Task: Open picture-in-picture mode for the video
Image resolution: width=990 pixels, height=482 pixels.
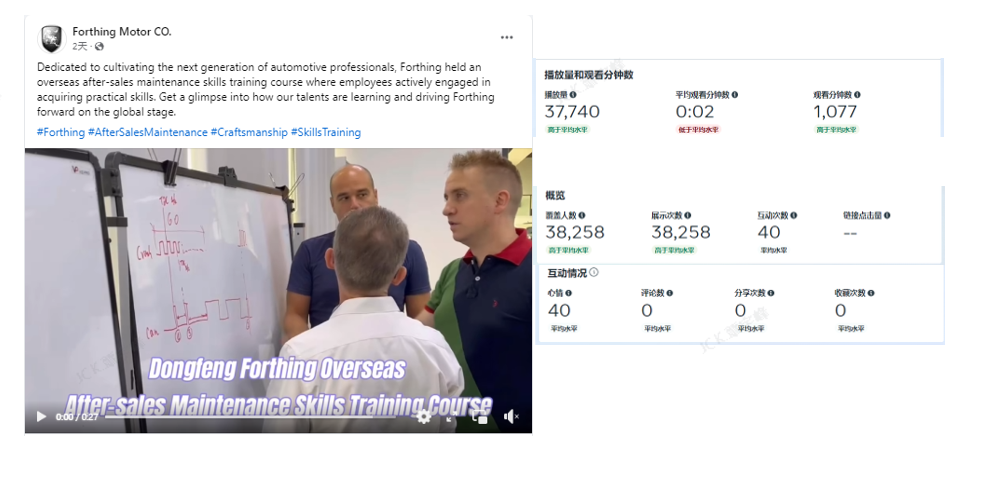Action: (x=479, y=416)
